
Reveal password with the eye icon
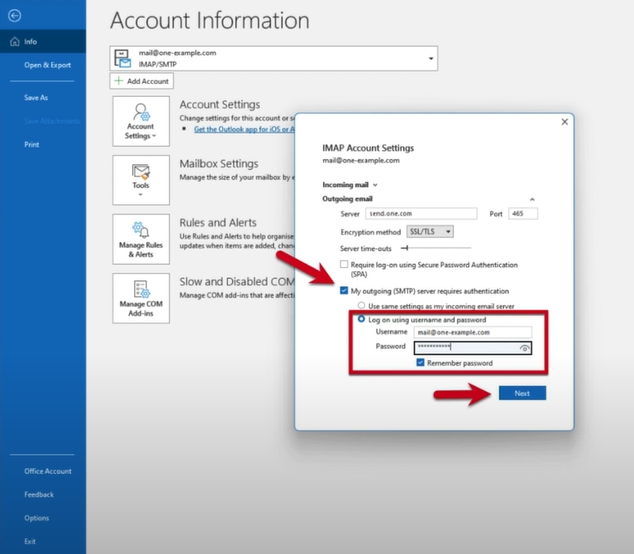pos(524,348)
